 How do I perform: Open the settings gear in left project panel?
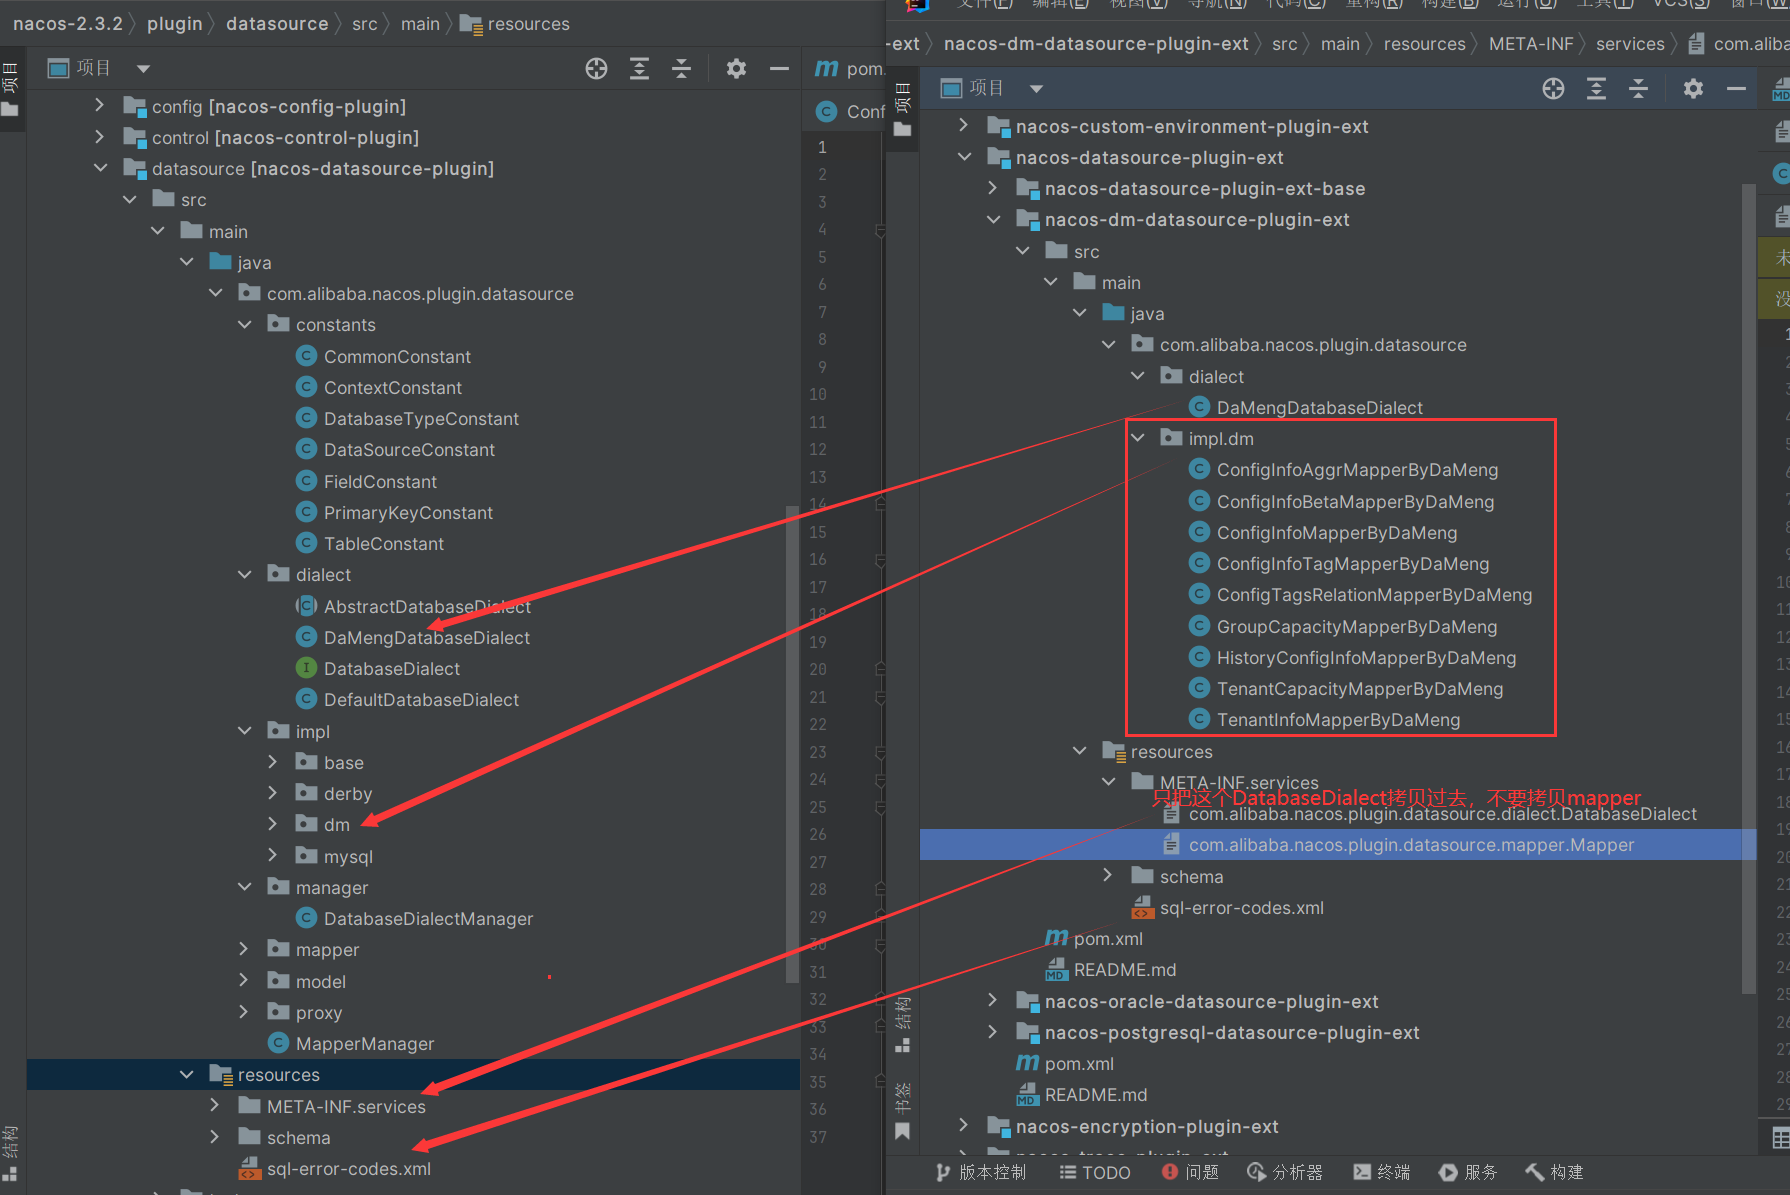tap(736, 68)
